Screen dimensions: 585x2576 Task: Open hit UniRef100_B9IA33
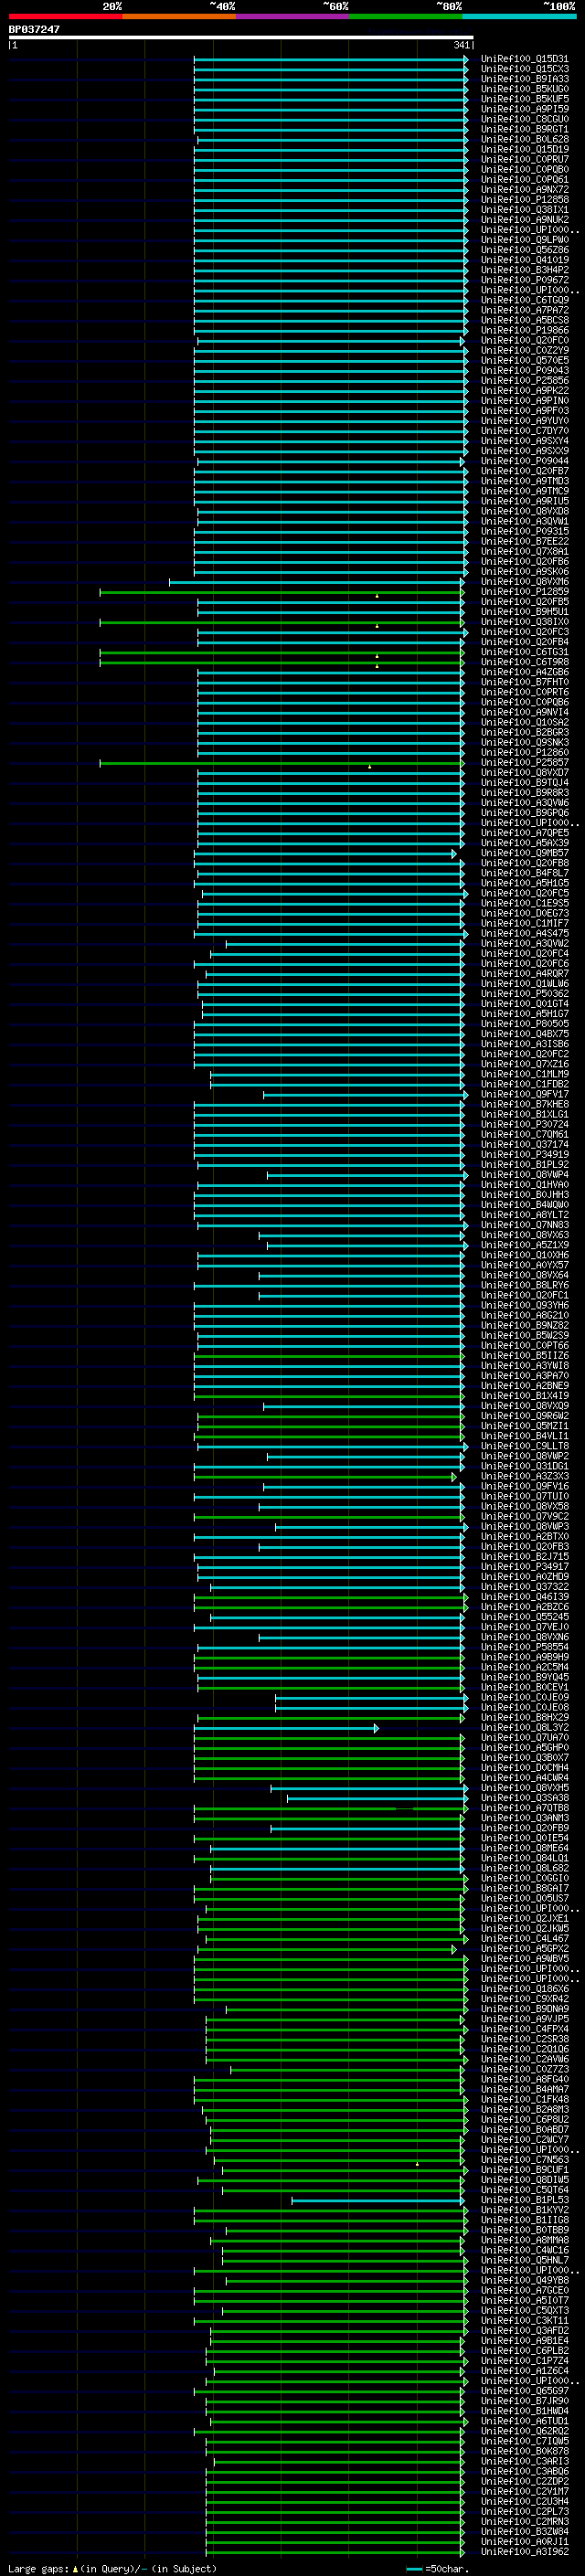(524, 79)
